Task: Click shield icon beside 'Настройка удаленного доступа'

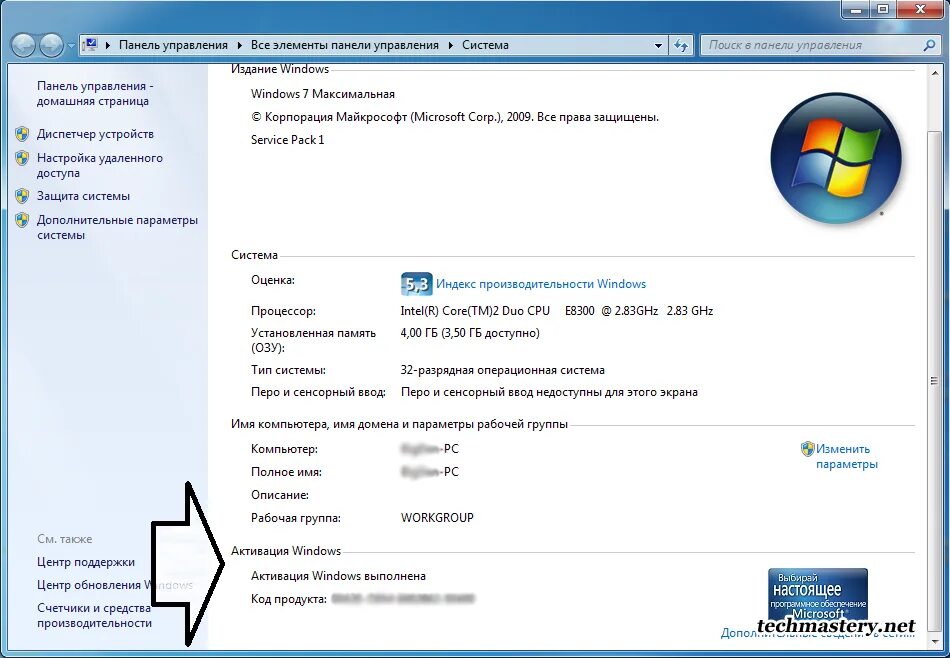Action: [x=22, y=158]
